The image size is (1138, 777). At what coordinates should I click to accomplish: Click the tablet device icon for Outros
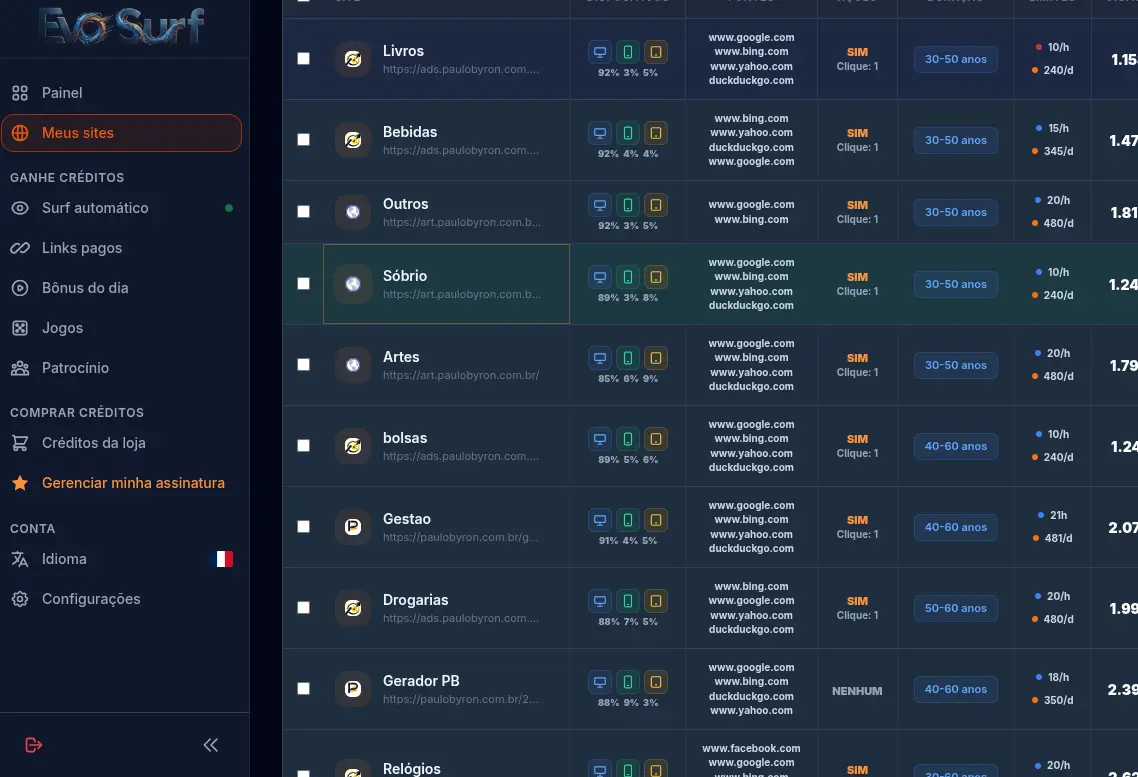[x=655, y=205]
